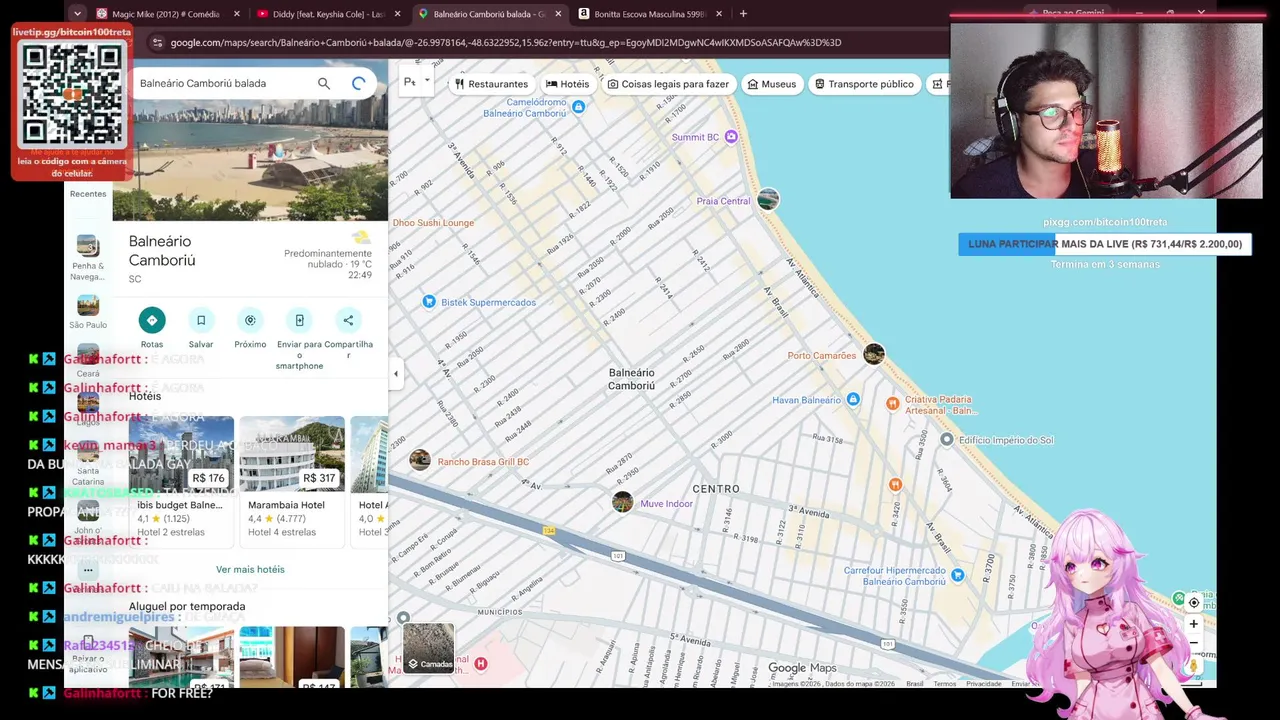This screenshot has width=1280, height=720.
Task: Close the Bonitta Escova Masculina tab
Action: [719, 14]
